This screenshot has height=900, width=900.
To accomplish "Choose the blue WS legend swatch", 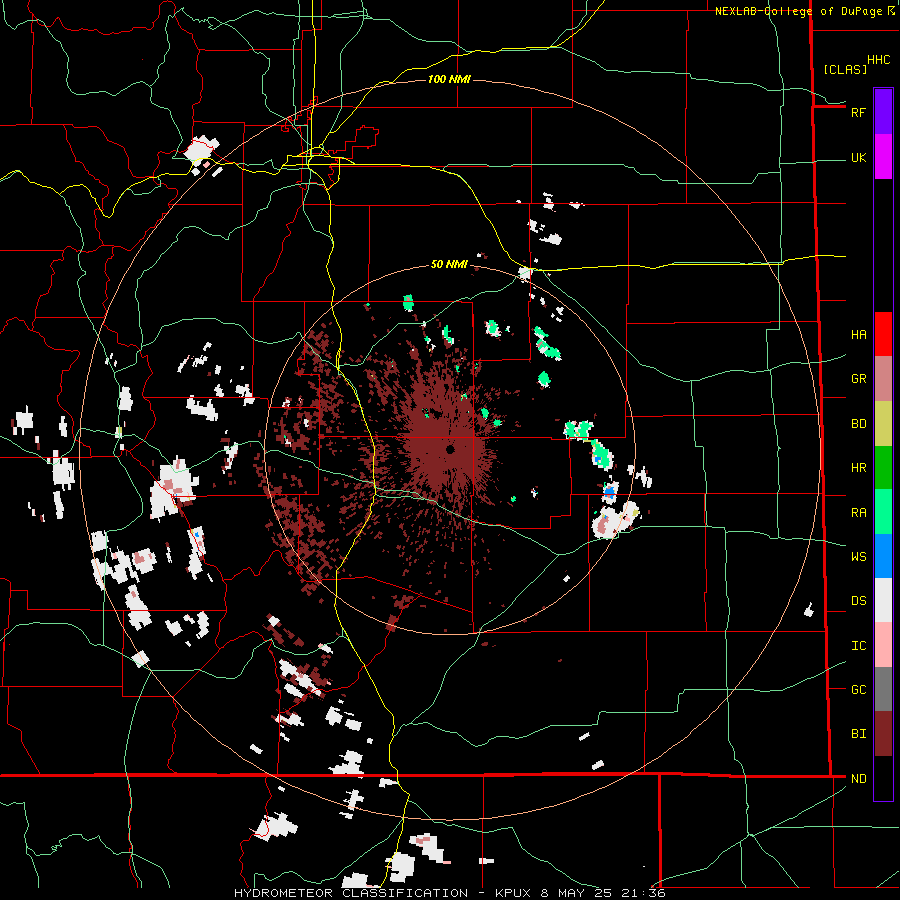I will click(x=883, y=556).
